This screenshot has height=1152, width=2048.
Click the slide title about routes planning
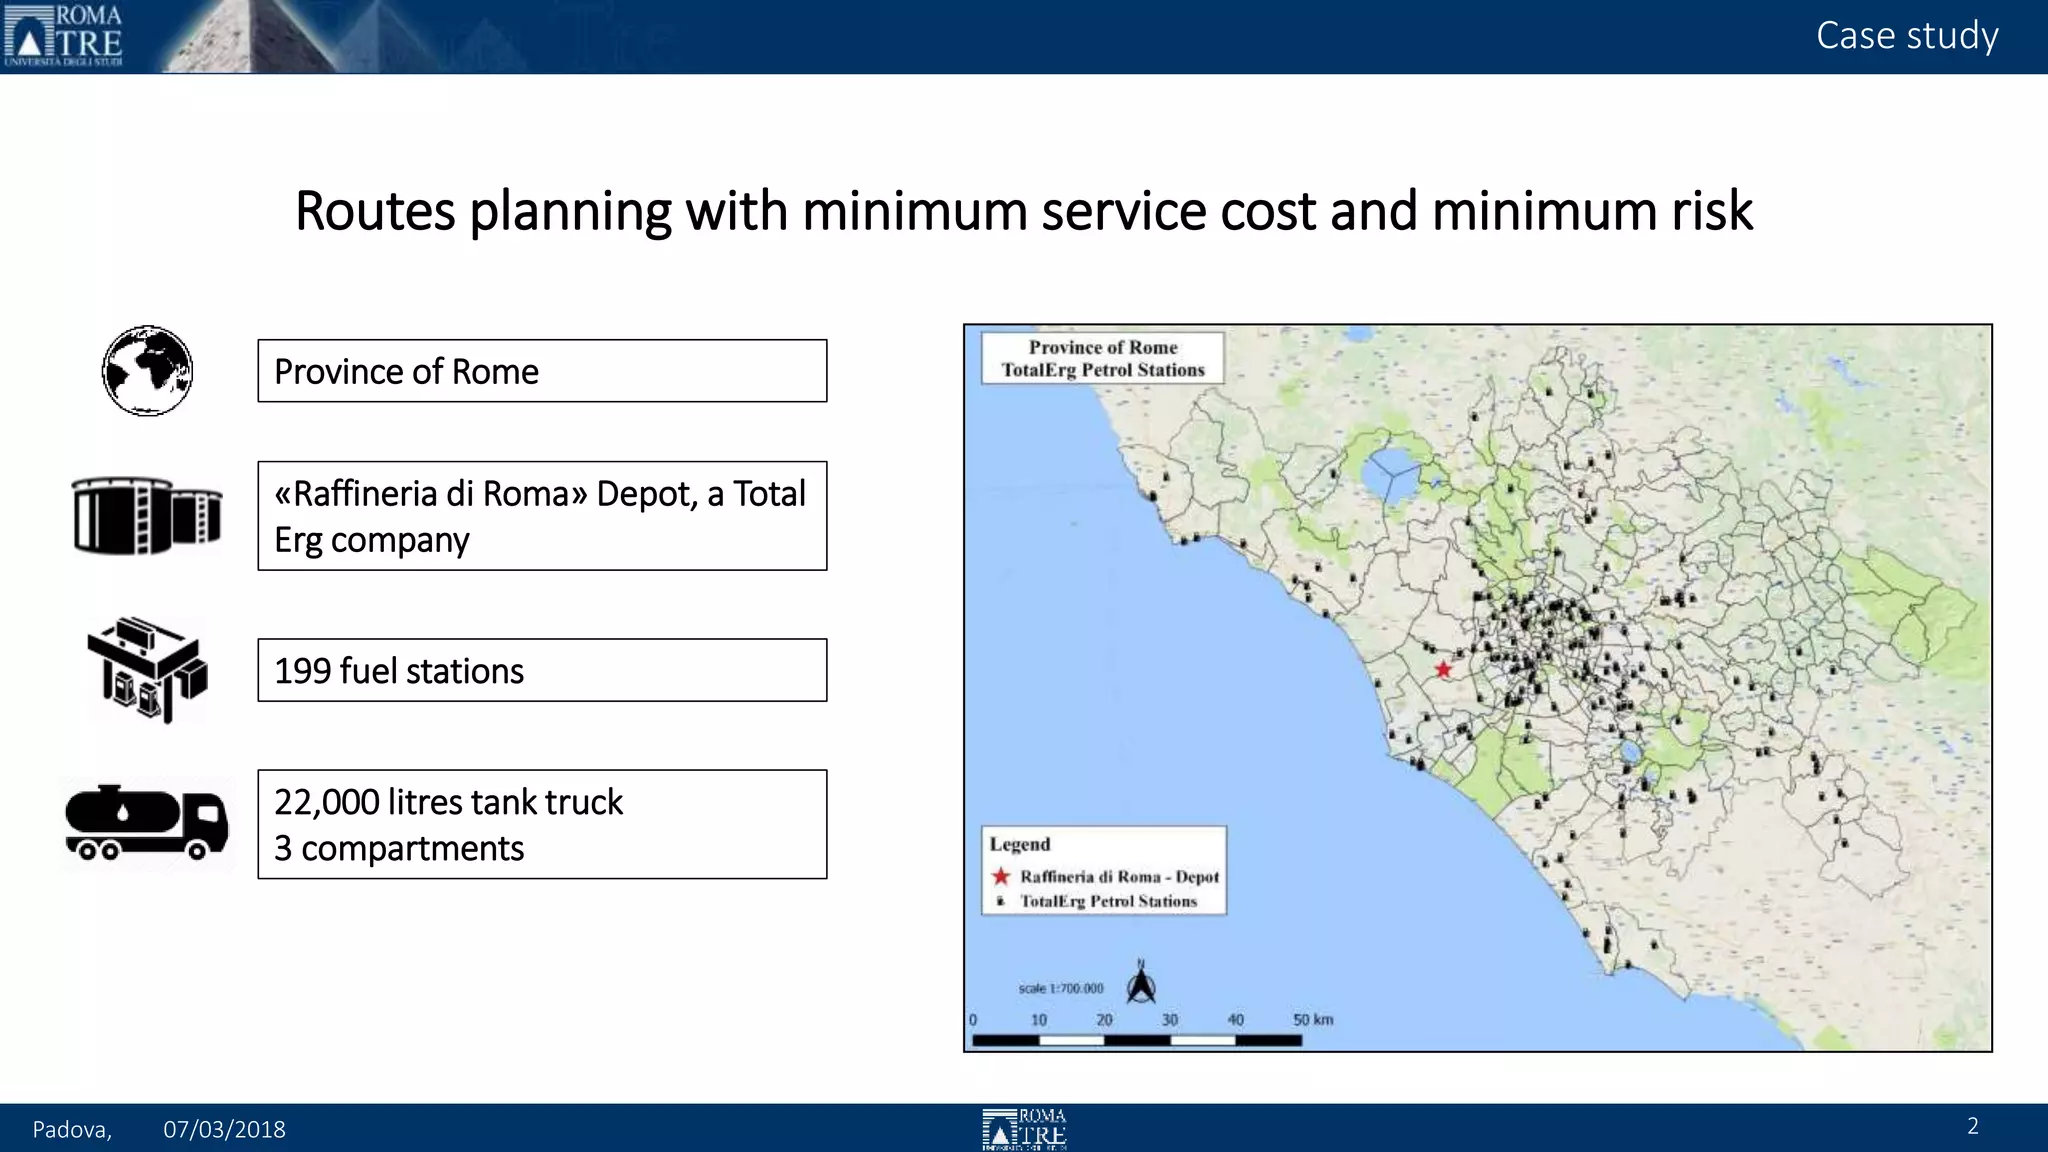[1023, 211]
